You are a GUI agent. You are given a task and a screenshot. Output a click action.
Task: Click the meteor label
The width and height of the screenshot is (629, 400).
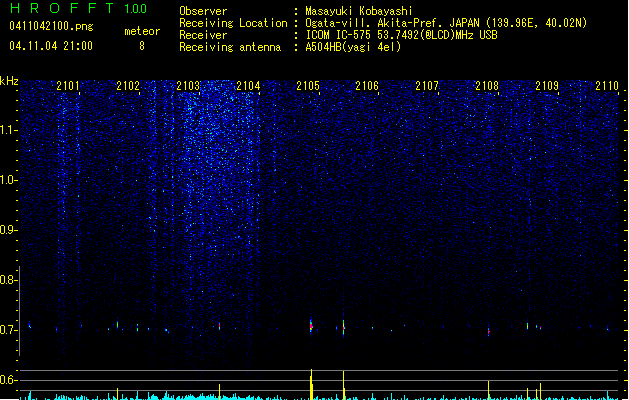142,31
